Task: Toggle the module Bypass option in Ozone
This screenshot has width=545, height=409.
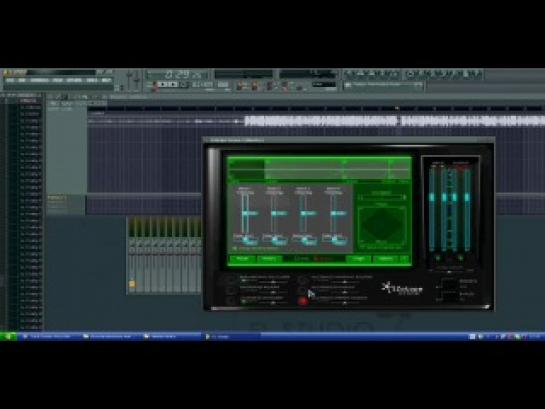Action: click(323, 259)
